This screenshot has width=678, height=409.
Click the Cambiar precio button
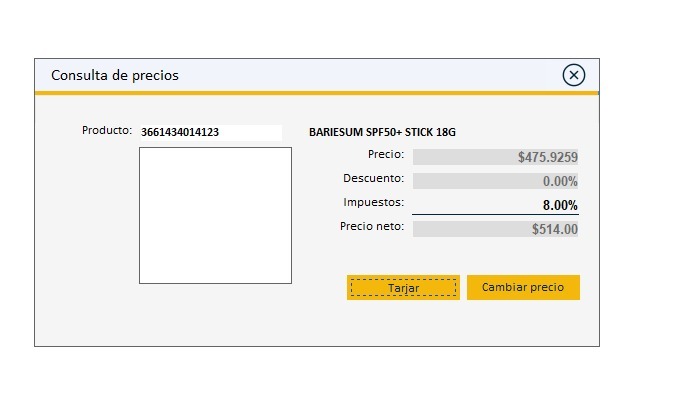[x=523, y=288]
